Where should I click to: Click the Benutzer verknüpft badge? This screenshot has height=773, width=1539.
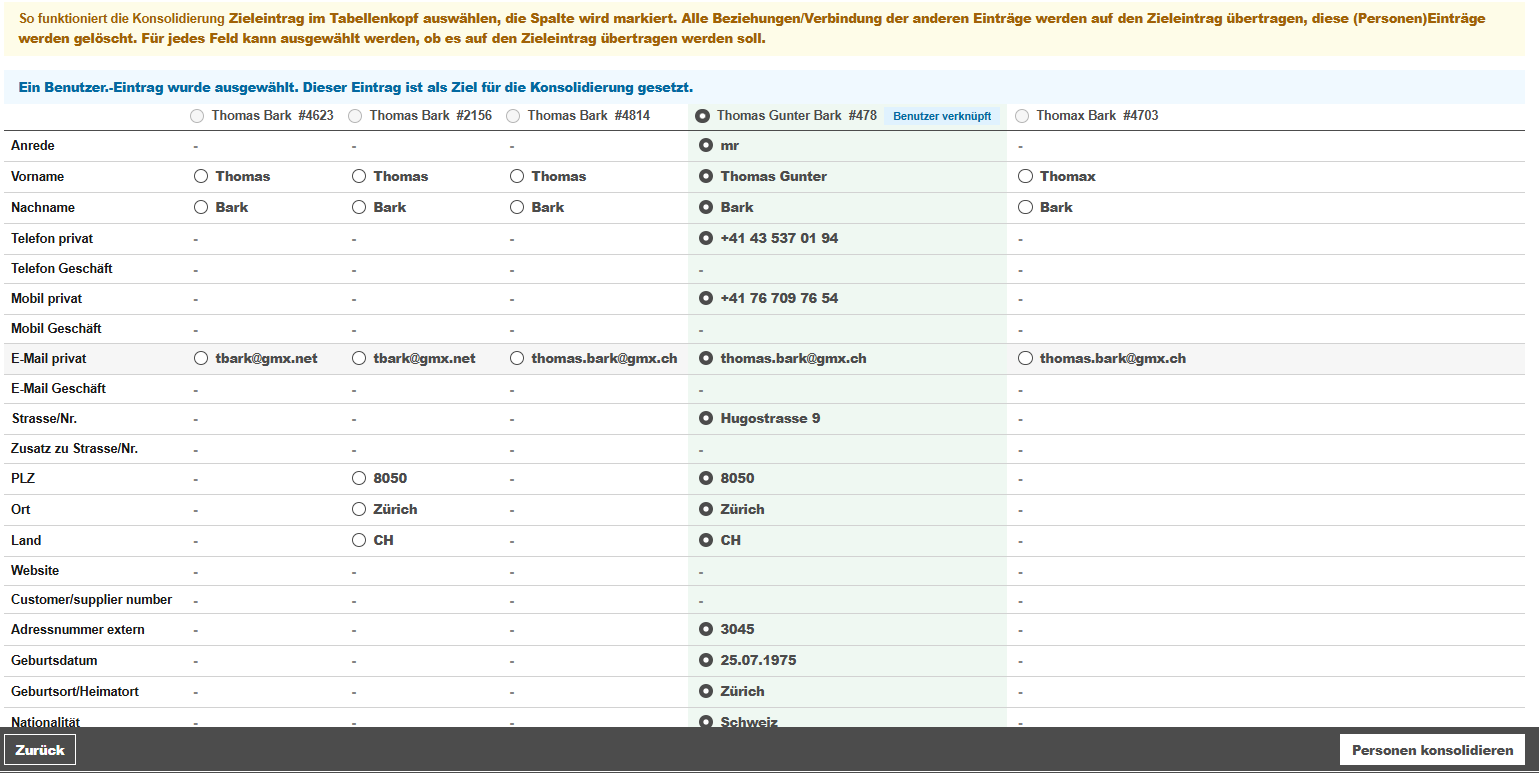coord(942,116)
